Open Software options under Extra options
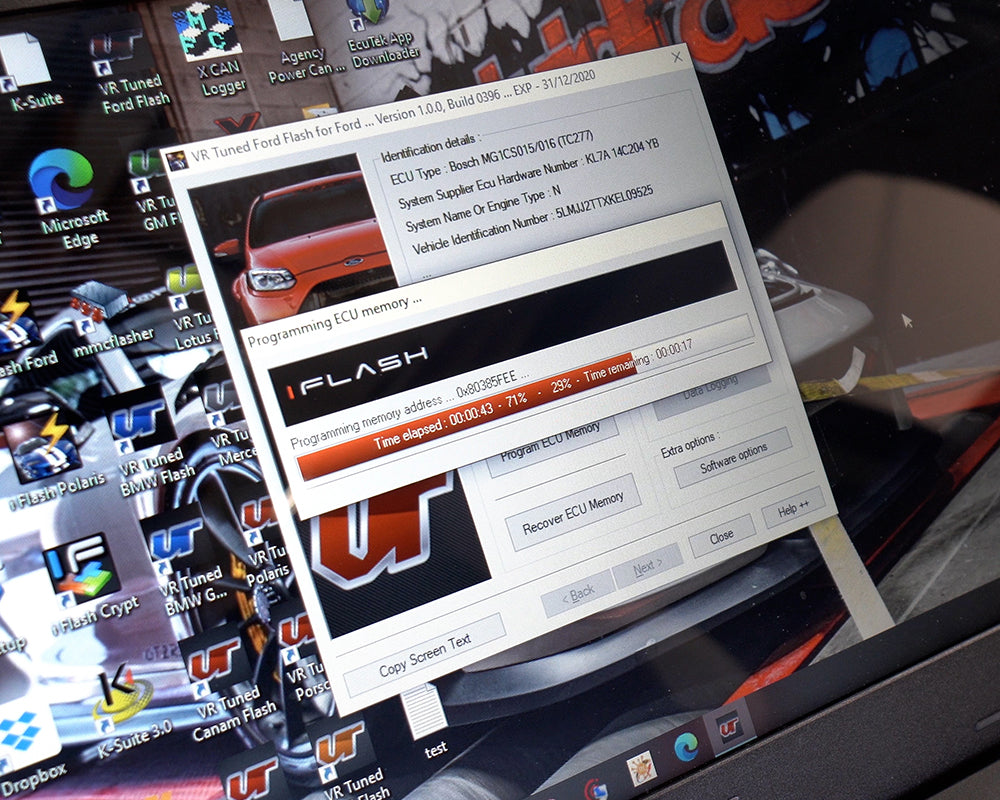The height and width of the screenshot is (800, 1000). (733, 457)
